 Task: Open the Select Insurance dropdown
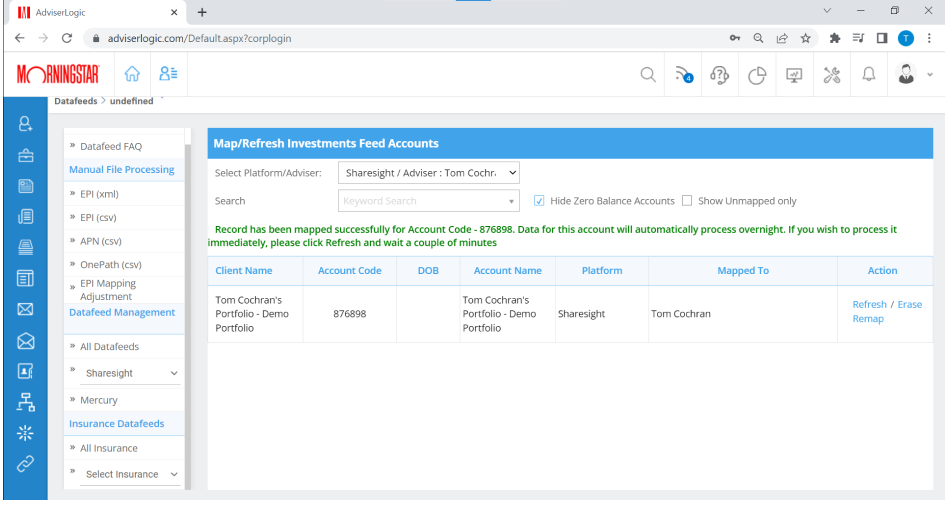[x=130, y=474]
